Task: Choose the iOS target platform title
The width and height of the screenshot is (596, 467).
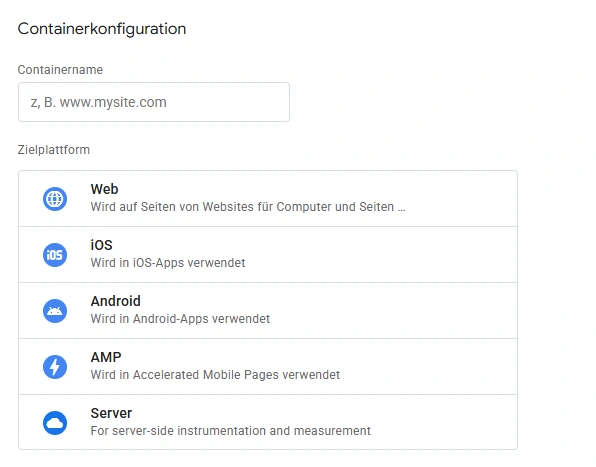Action: coord(101,245)
